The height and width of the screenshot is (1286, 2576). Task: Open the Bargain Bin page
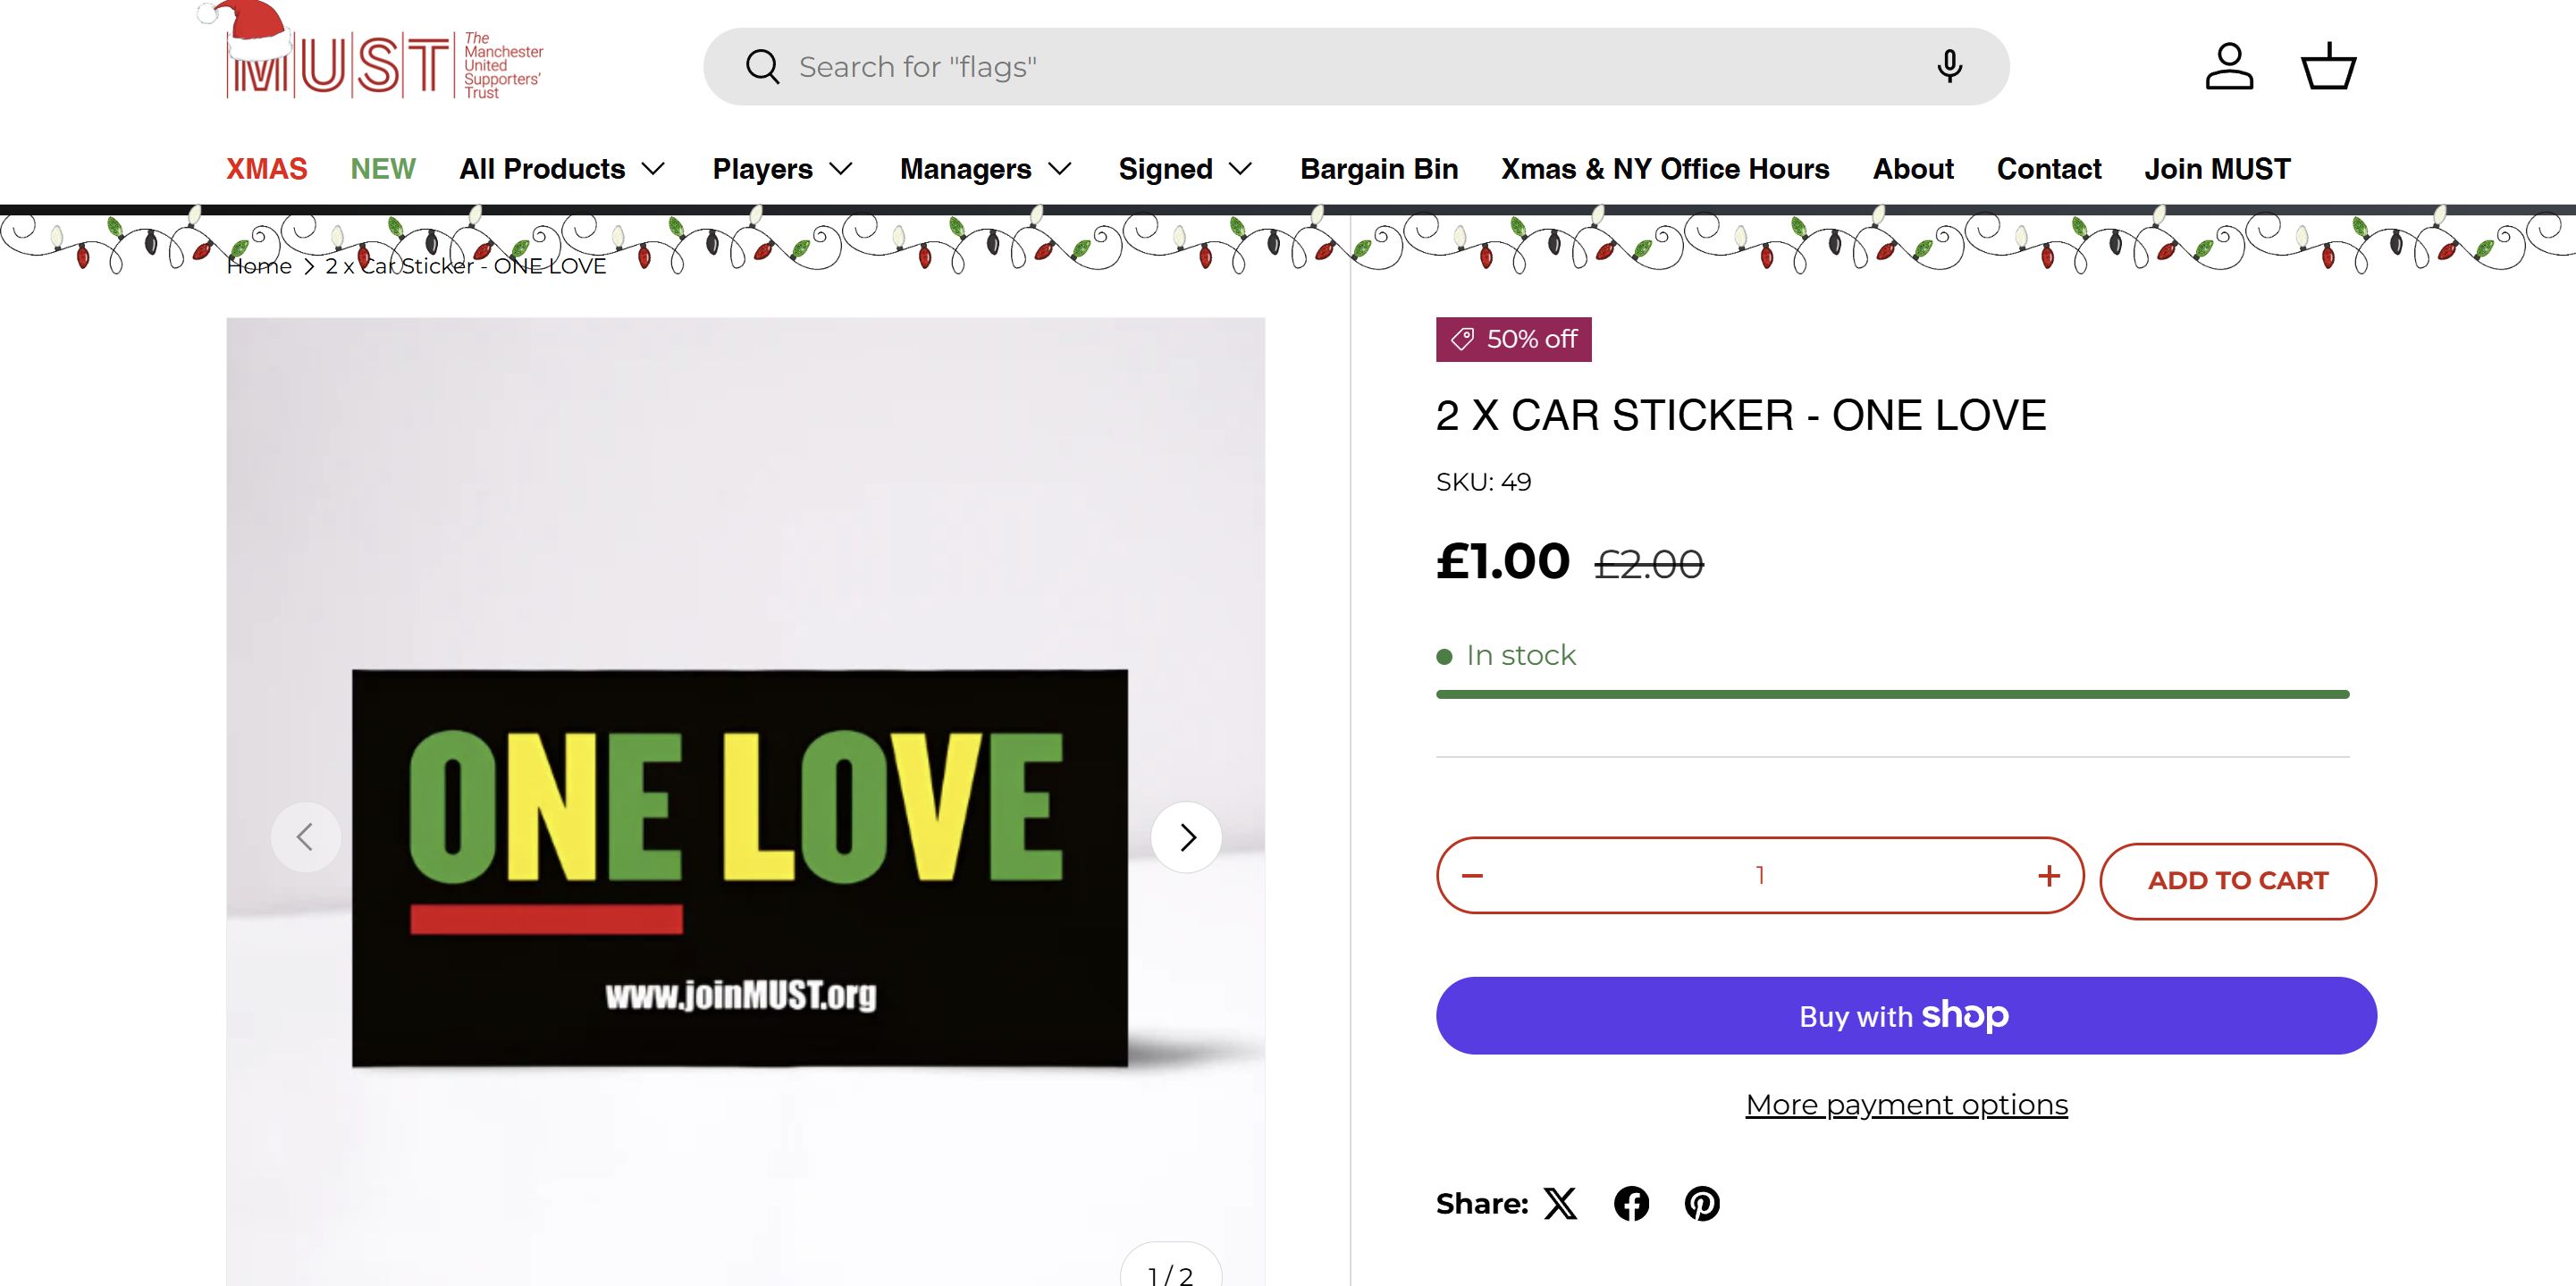pos(1378,169)
